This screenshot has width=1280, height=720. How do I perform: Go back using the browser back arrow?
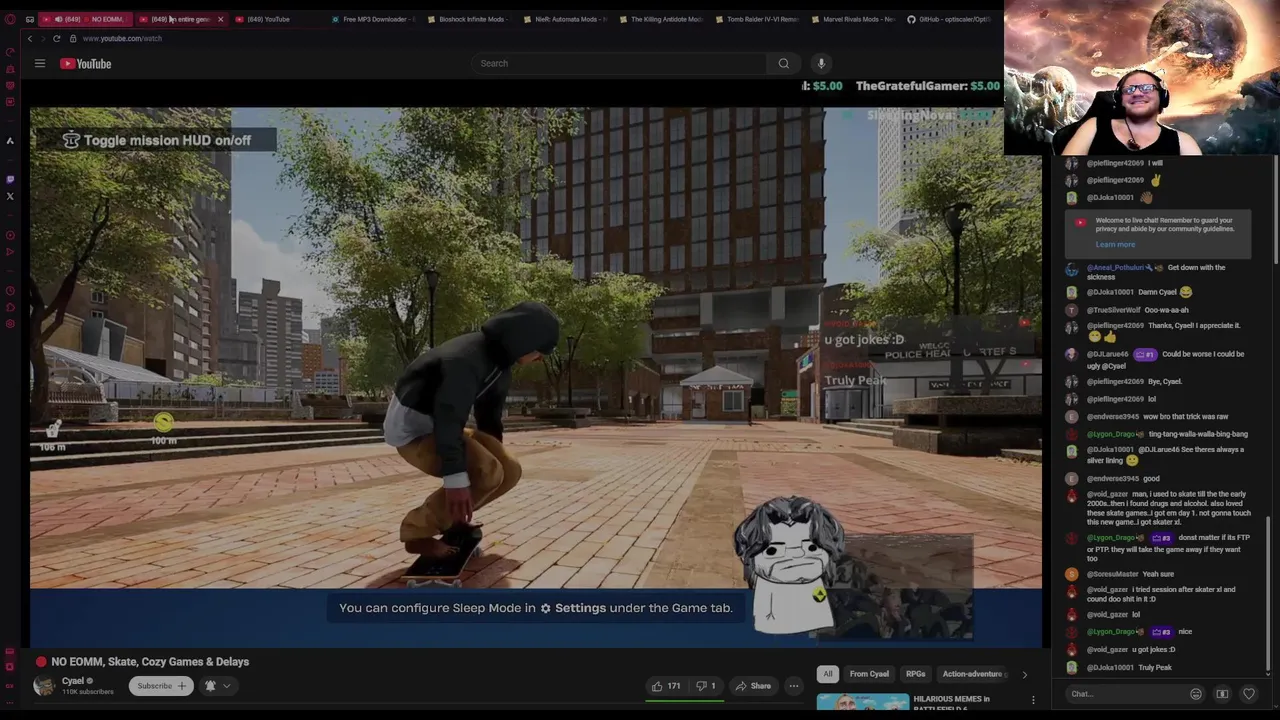[30, 38]
